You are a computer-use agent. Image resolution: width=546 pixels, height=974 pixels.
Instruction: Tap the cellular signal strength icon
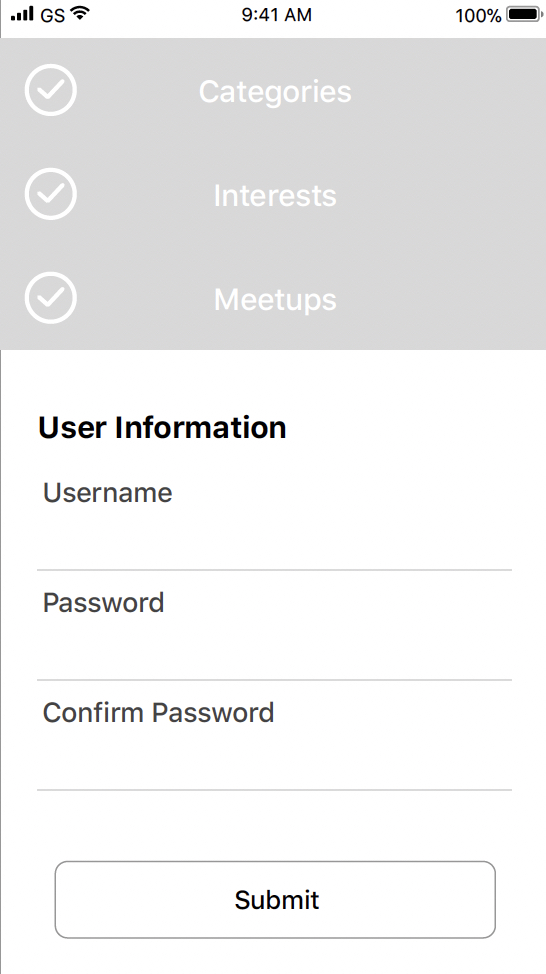22,14
